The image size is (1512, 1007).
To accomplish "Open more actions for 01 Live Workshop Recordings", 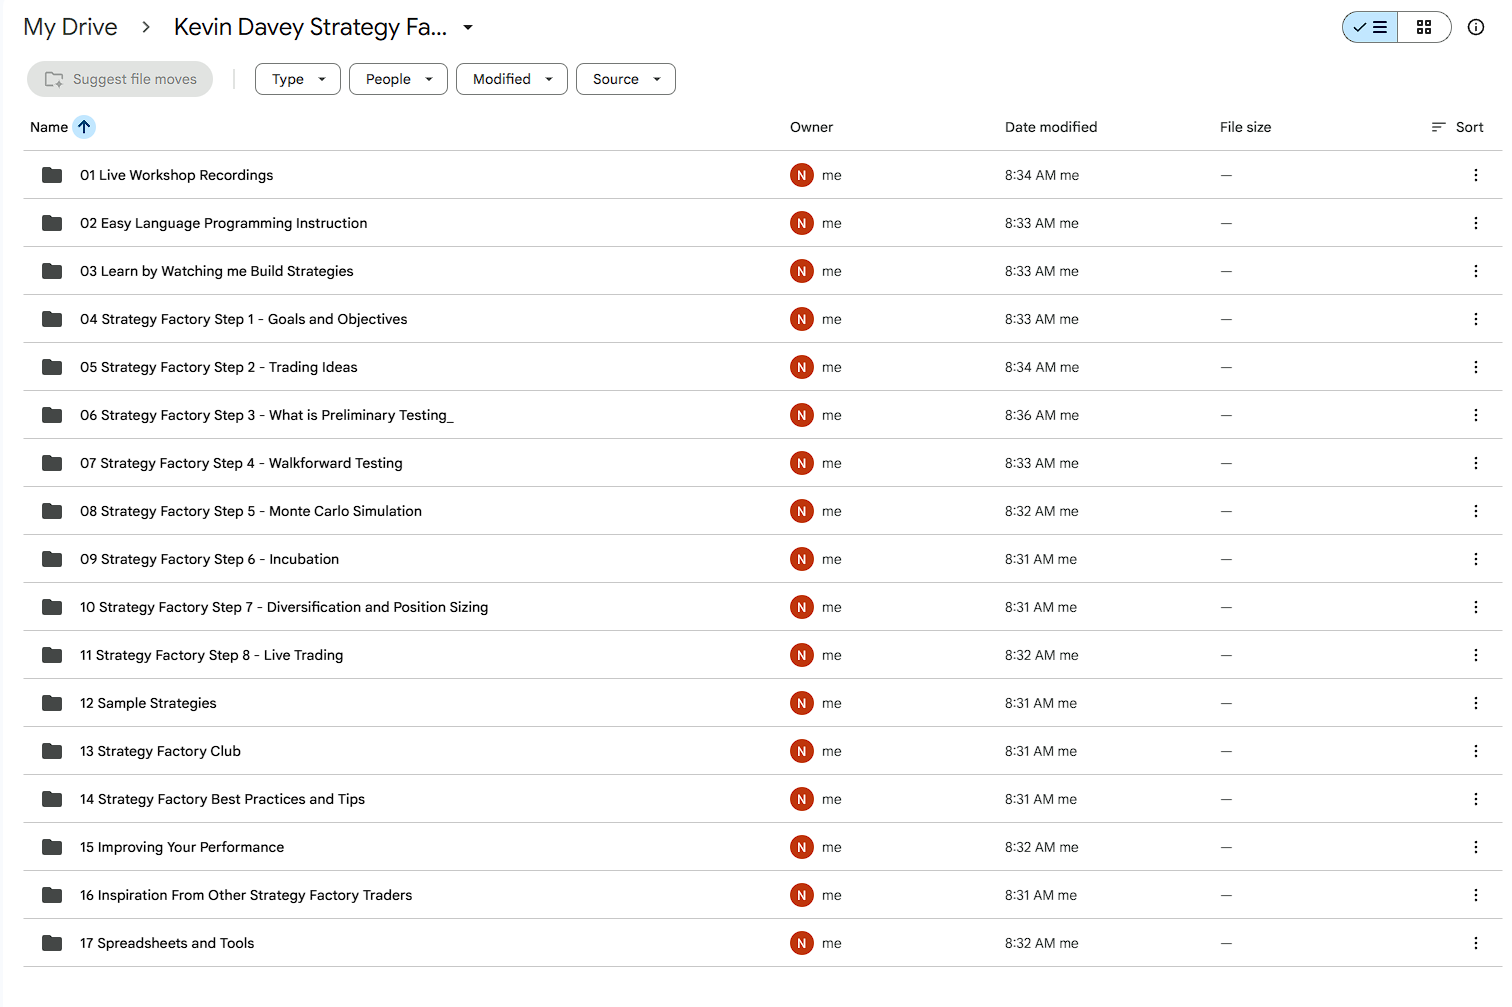I will point(1475,175).
